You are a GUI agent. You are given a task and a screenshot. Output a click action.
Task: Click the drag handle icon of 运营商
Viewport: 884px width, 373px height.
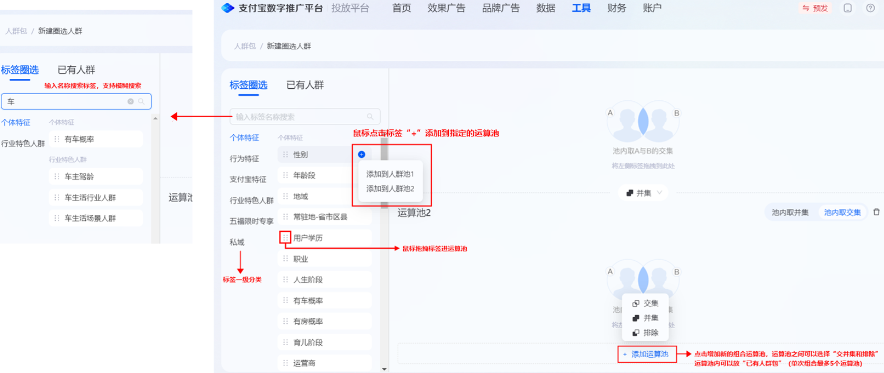pyautogui.click(x=285, y=362)
